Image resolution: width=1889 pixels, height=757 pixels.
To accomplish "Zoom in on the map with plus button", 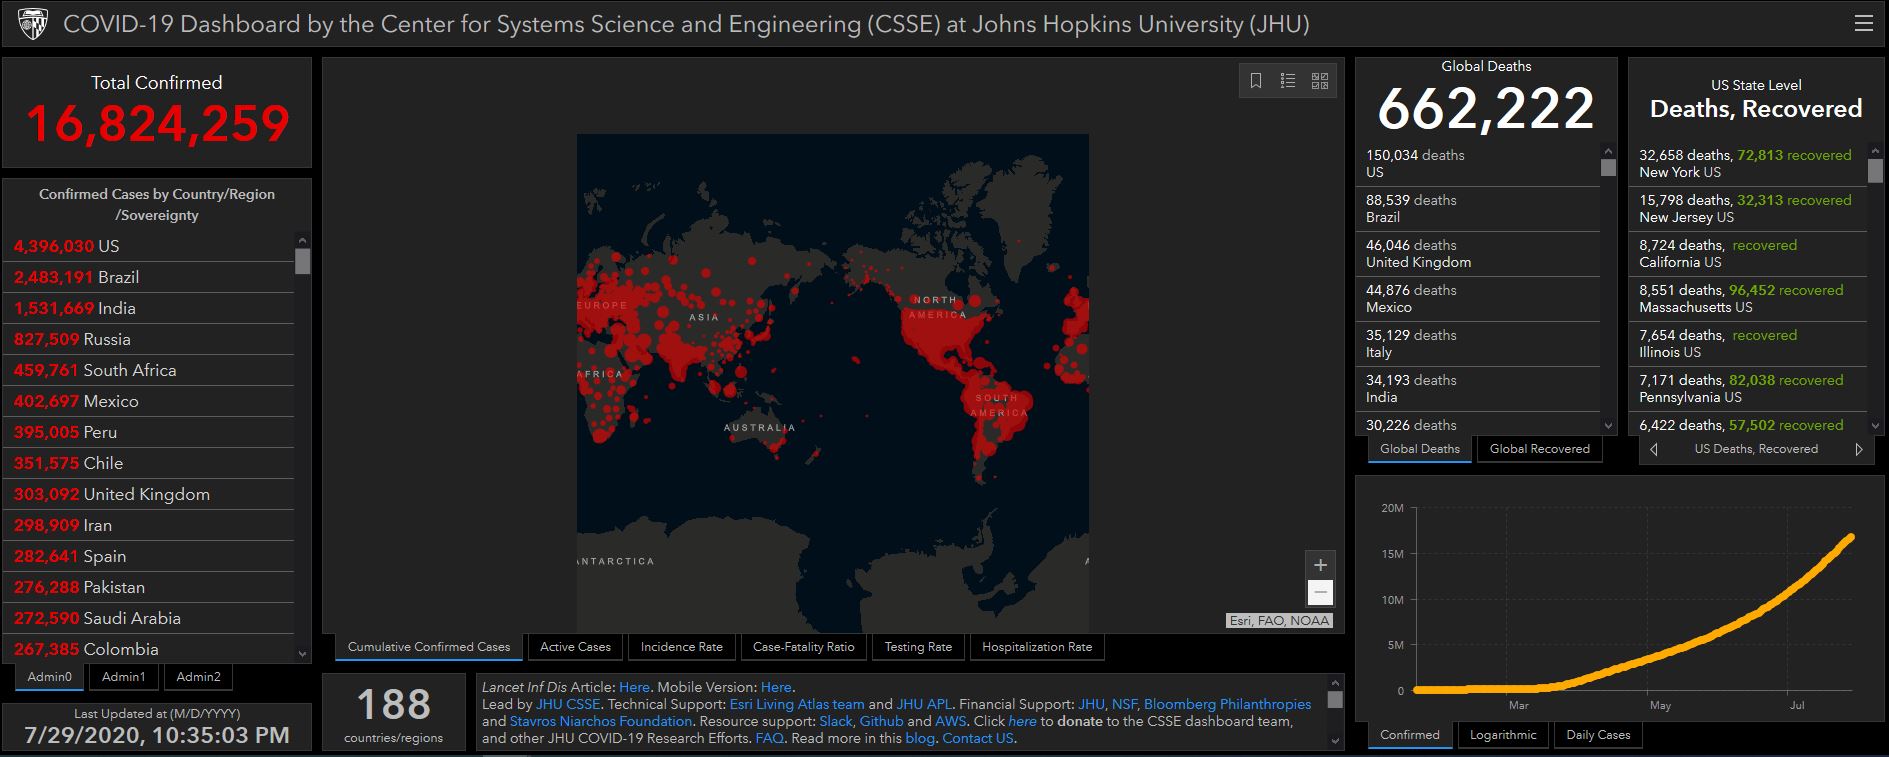I will (1320, 565).
